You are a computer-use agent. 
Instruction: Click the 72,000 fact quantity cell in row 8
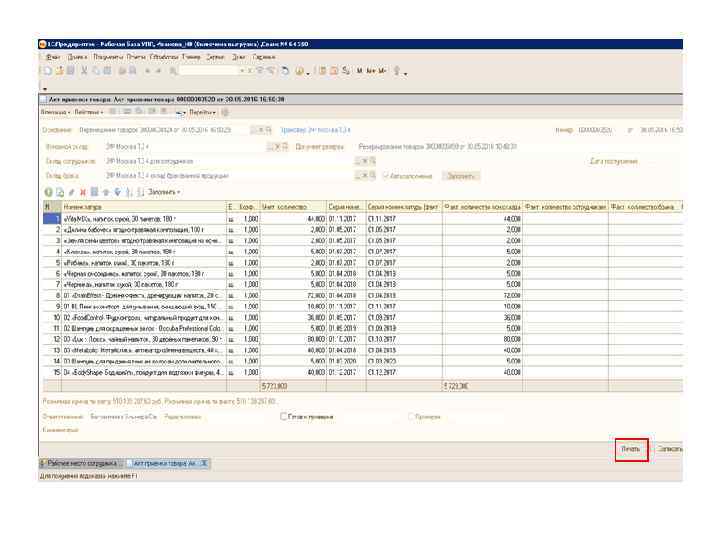click(x=483, y=295)
